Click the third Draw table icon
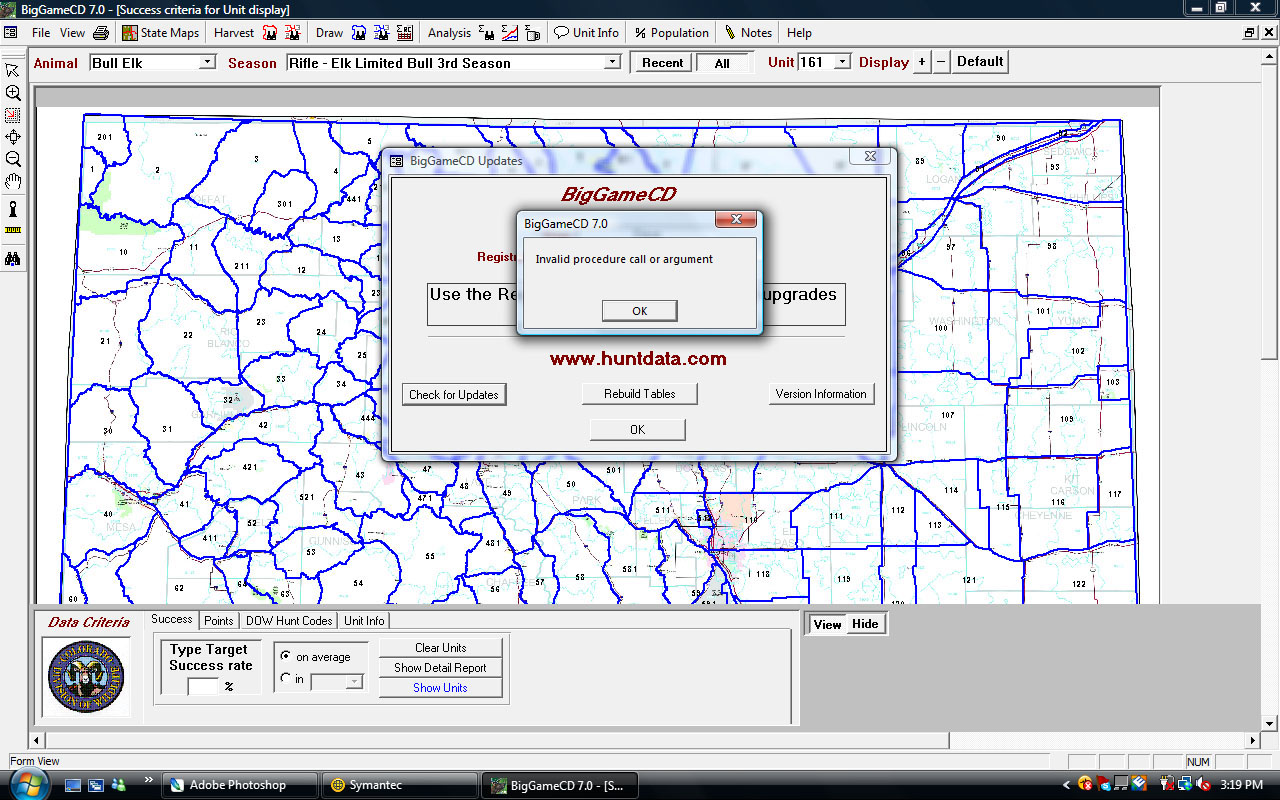Viewport: 1280px width, 800px height. 404,33
